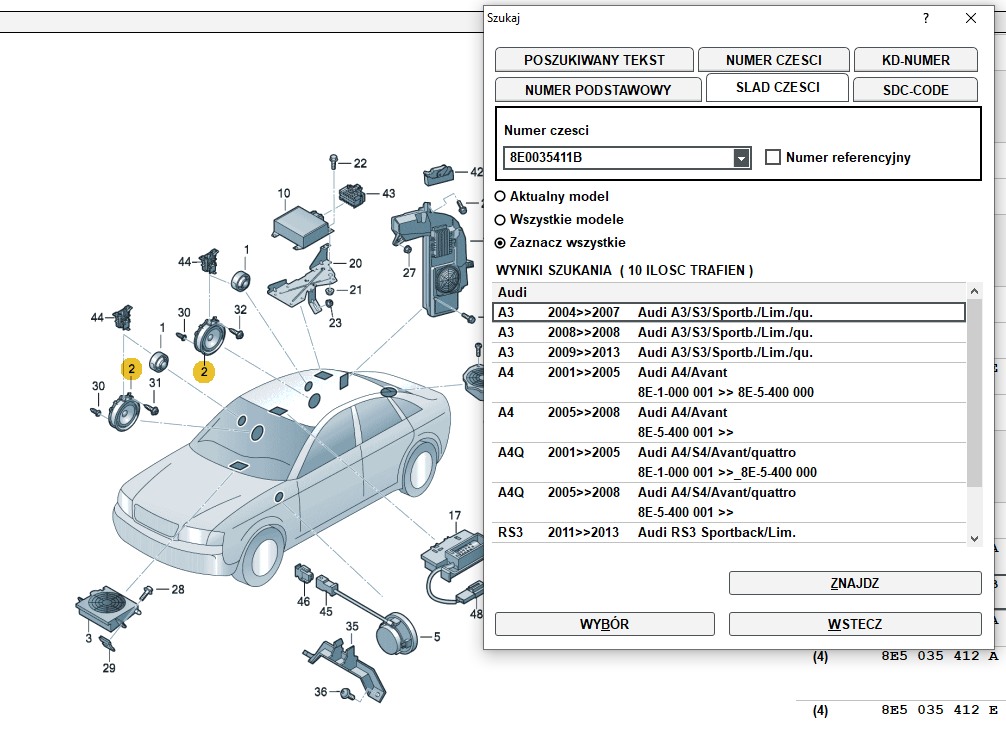Select the KD-NUMER tab
This screenshot has width=1006, height=731.
916,60
